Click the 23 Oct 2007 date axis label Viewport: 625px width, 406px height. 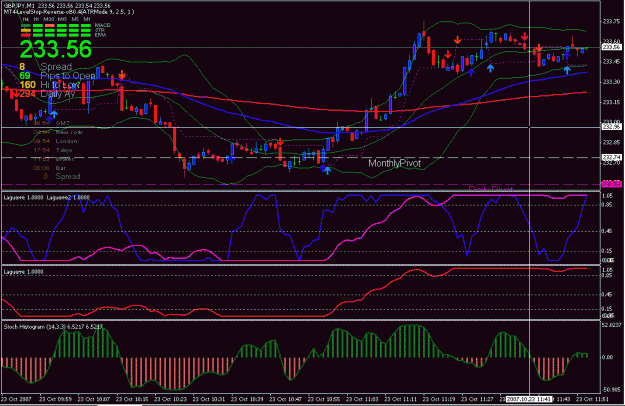[x=16, y=399]
